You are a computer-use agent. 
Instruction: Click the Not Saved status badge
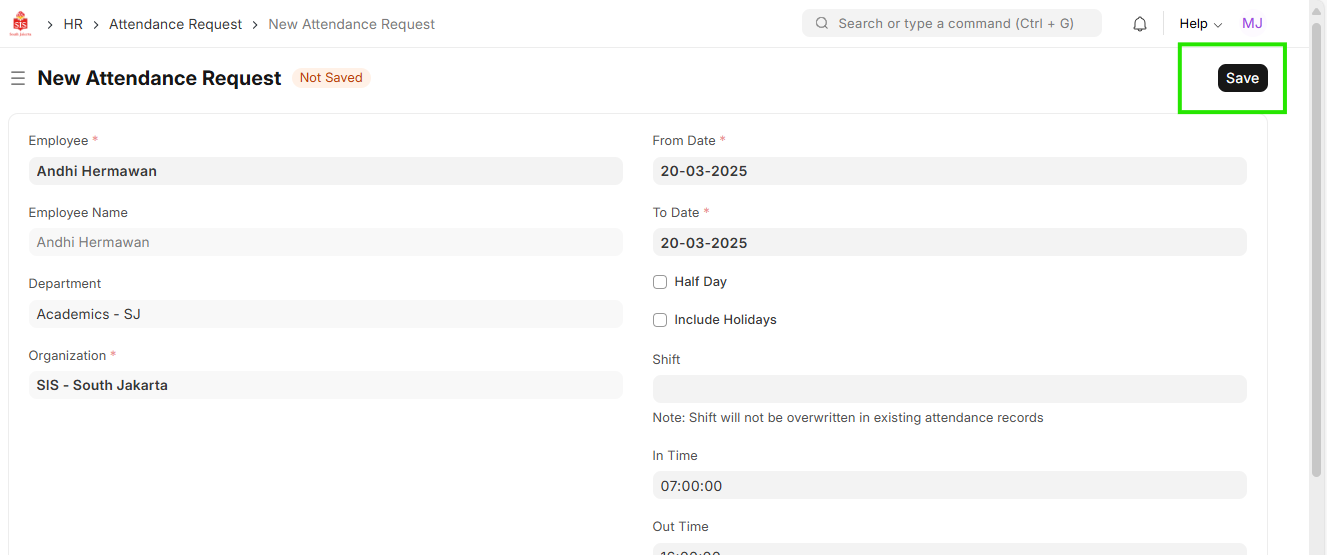(x=331, y=78)
